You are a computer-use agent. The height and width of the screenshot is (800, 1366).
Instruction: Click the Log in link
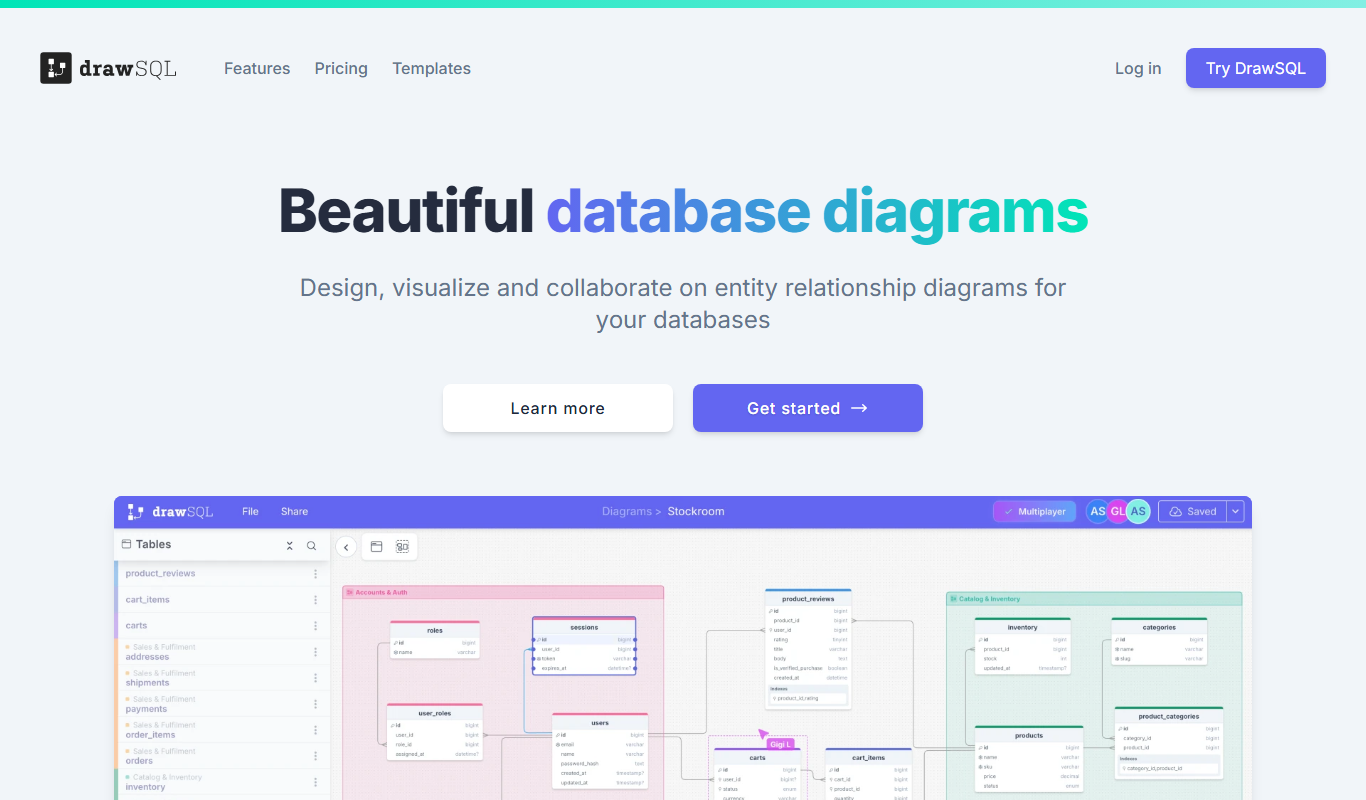pos(1138,68)
